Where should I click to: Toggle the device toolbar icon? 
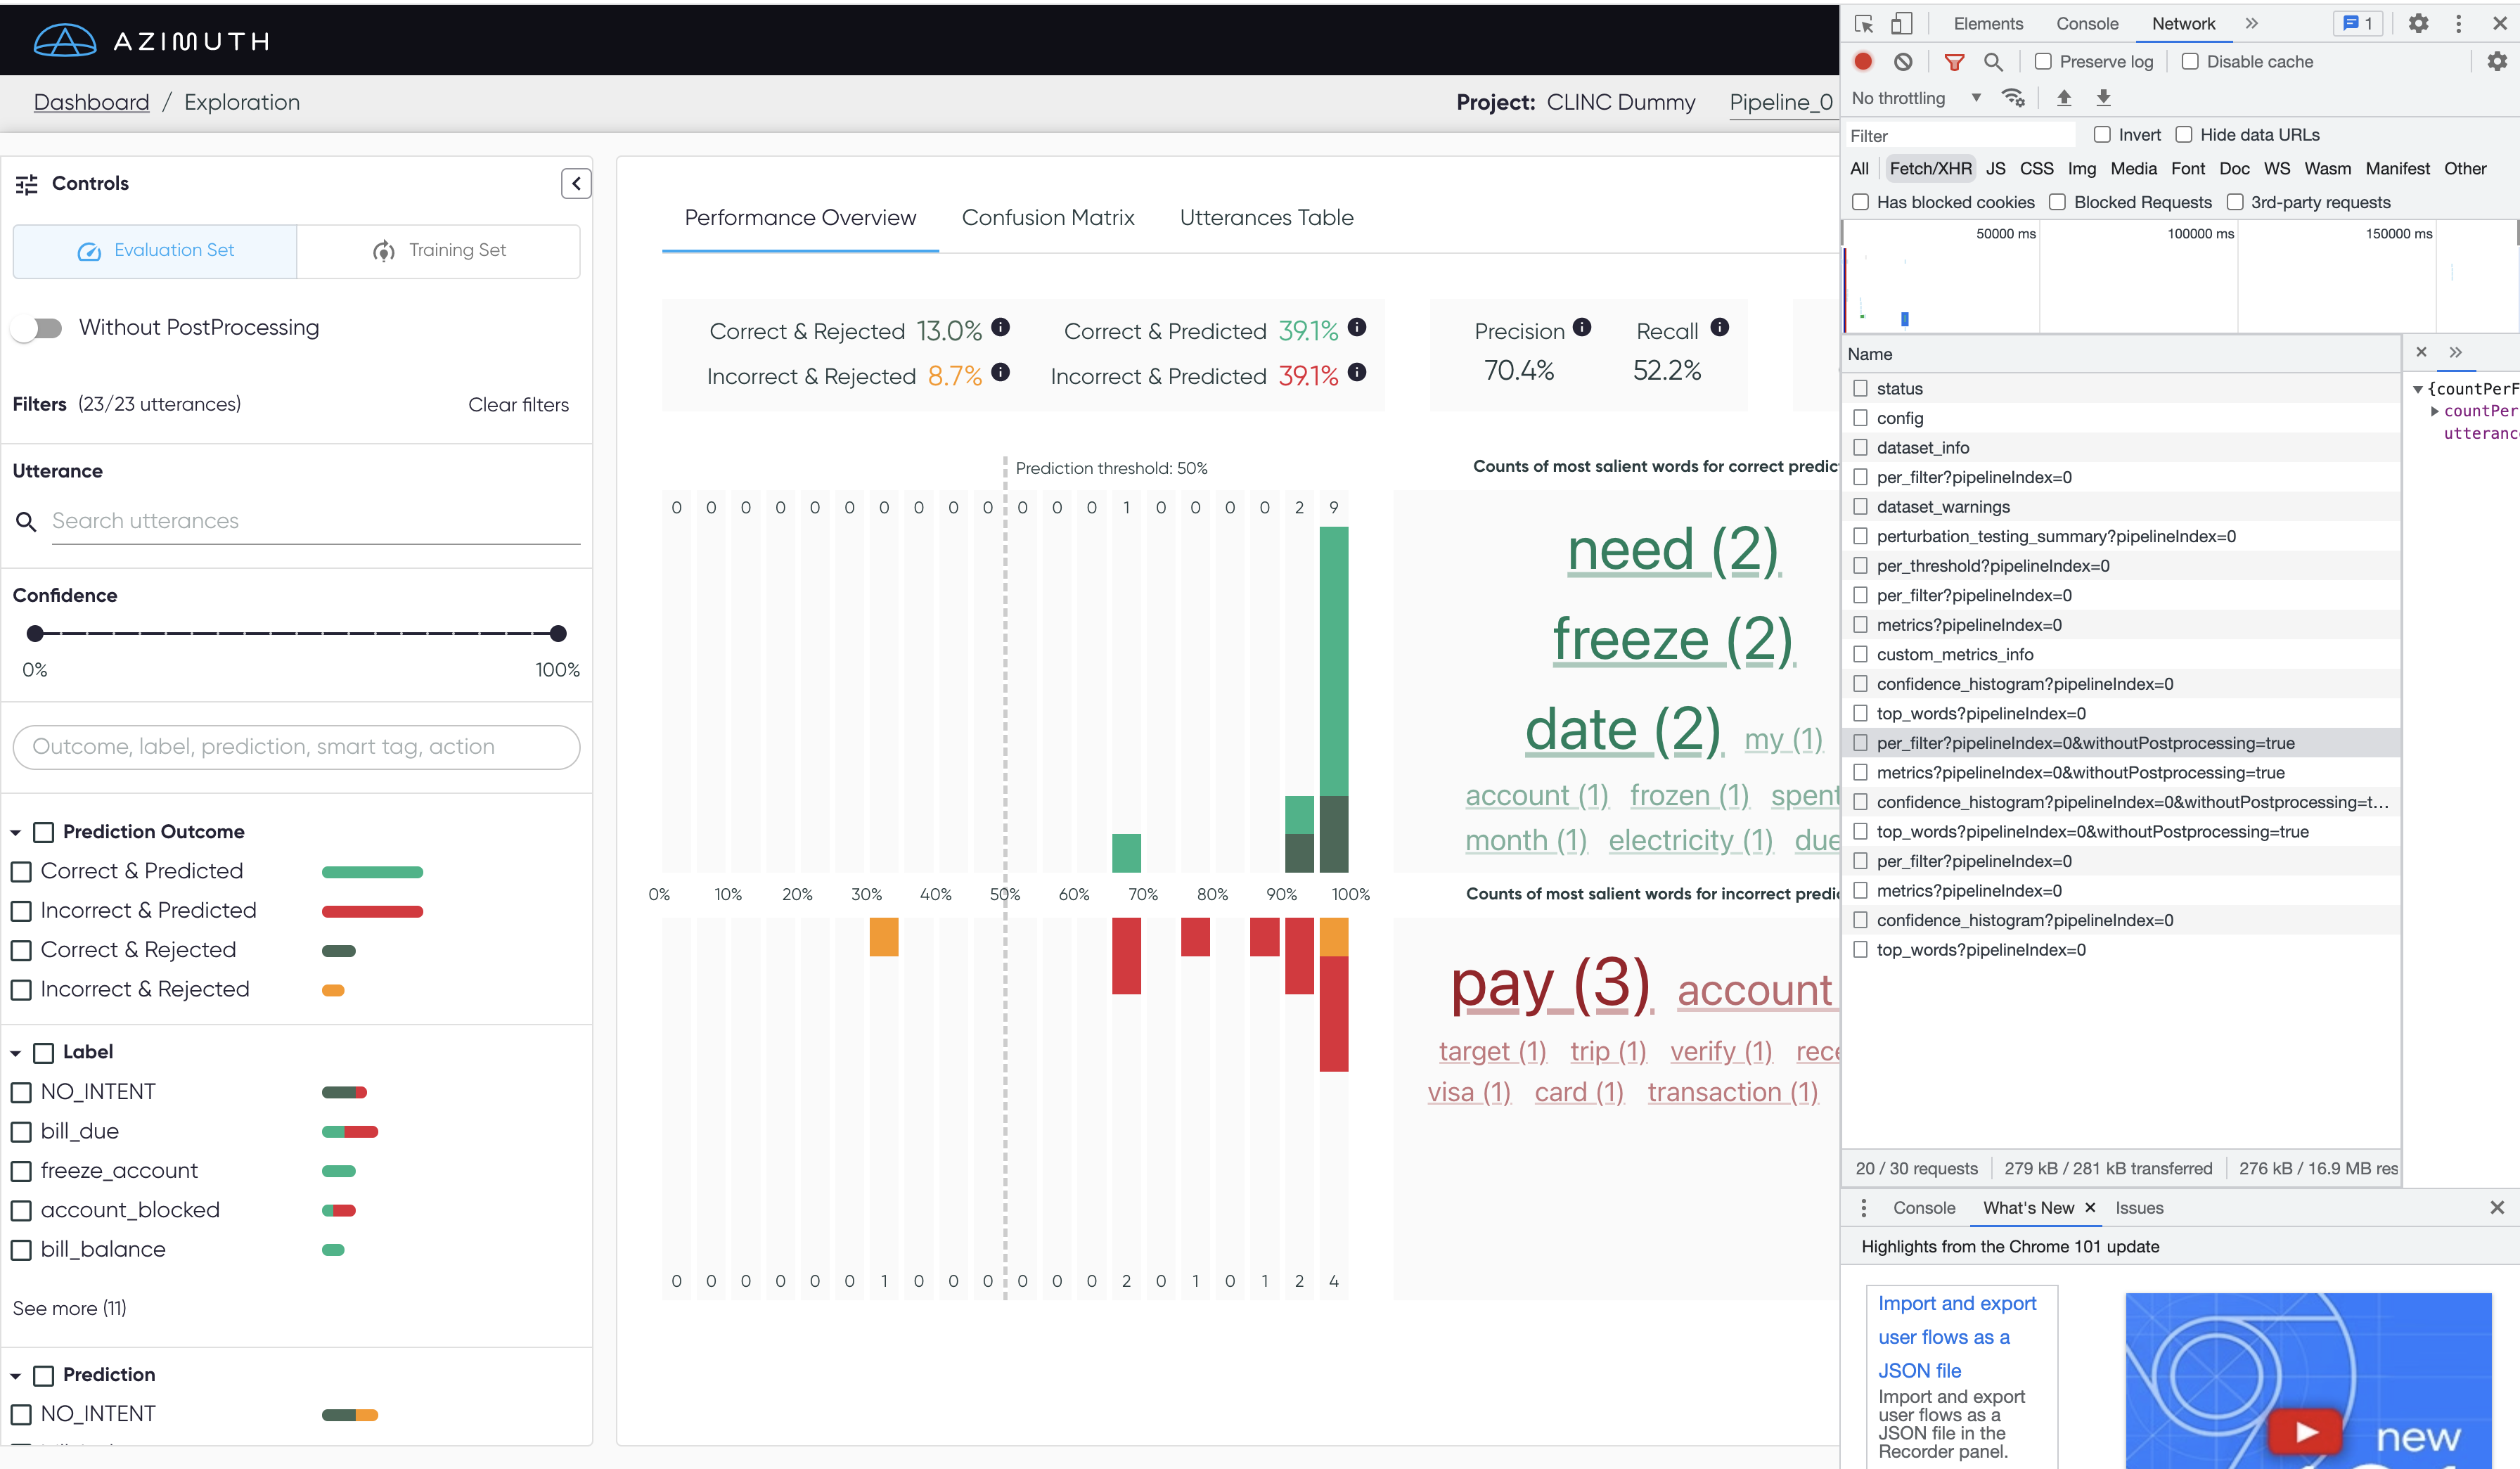(x=1901, y=24)
